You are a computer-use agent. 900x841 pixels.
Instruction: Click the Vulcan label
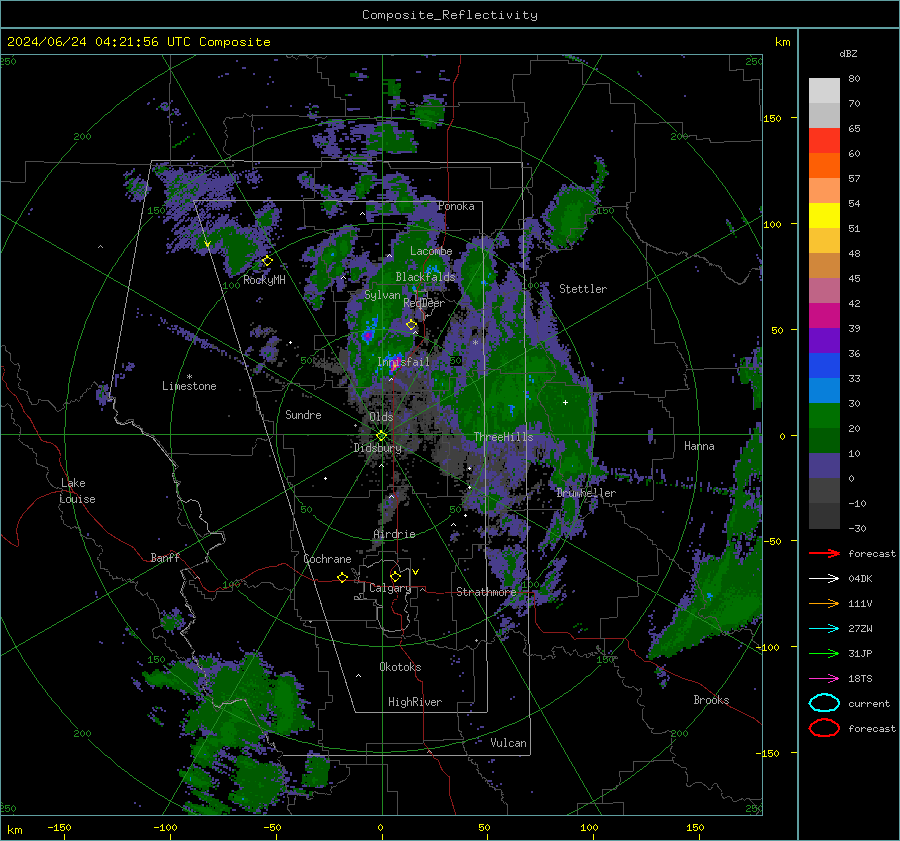[509, 743]
